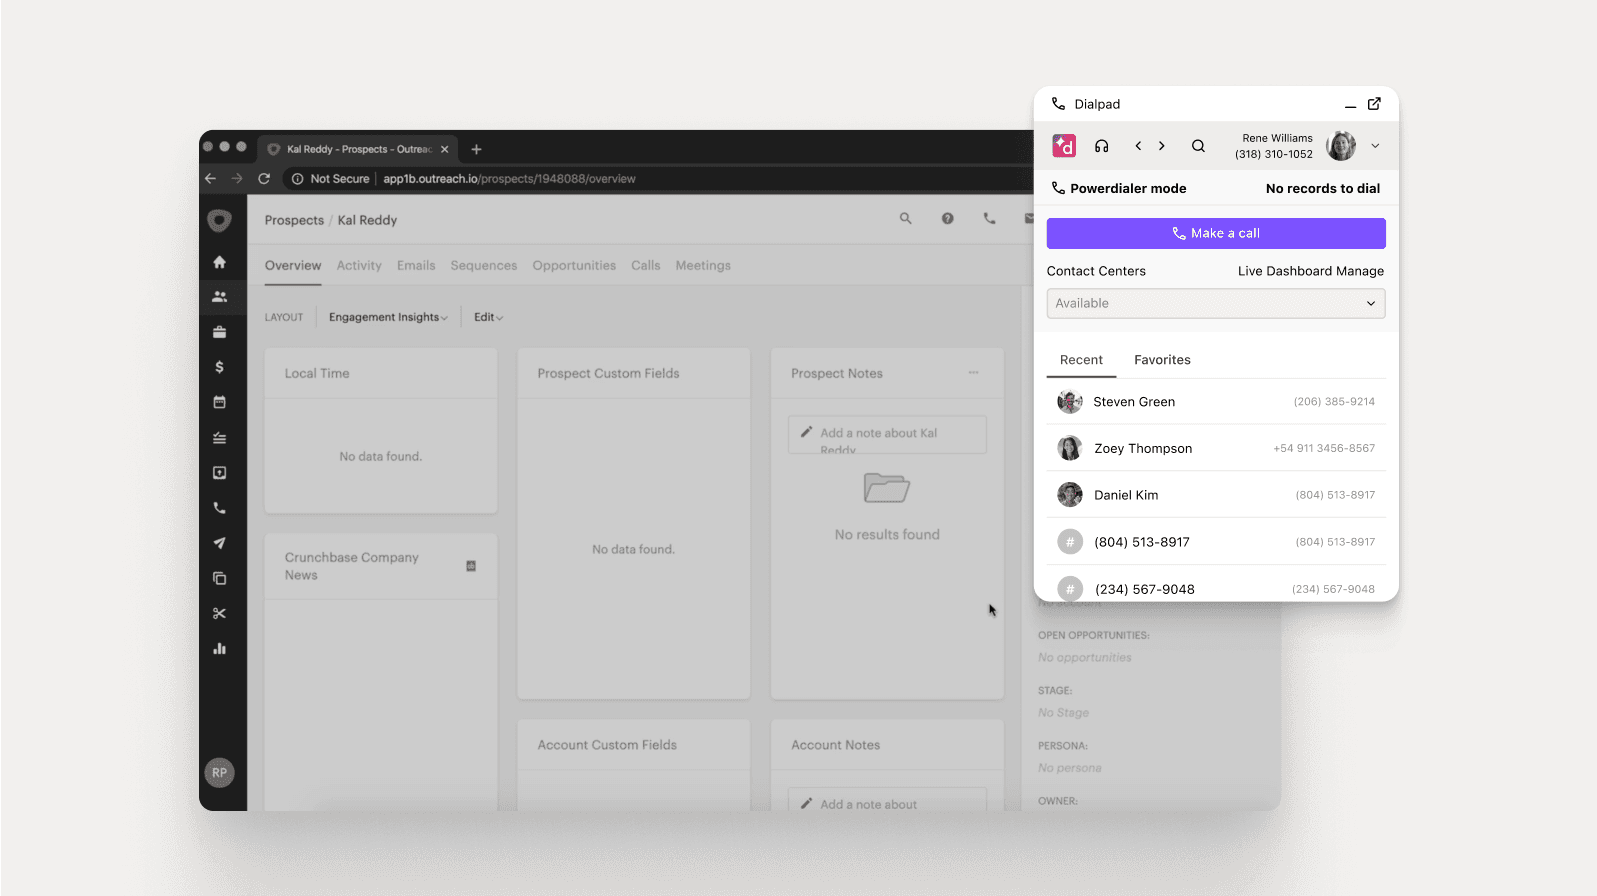Go back with Dialpad left arrow

coord(1138,146)
